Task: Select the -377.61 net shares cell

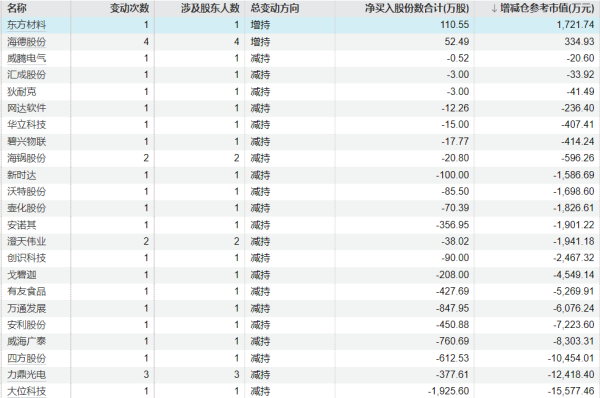Action: [x=452, y=375]
